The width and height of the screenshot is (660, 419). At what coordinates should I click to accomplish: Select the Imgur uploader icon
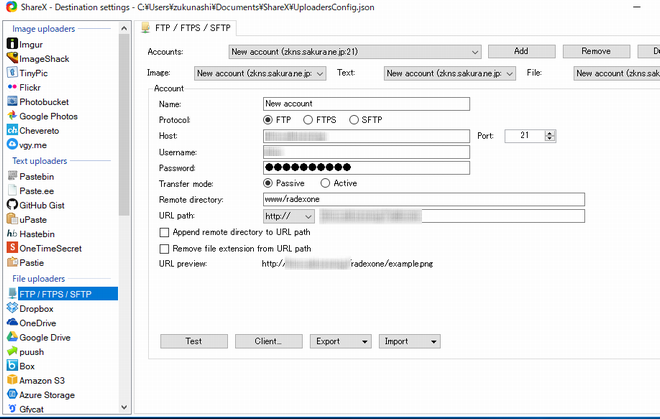pos(12,44)
